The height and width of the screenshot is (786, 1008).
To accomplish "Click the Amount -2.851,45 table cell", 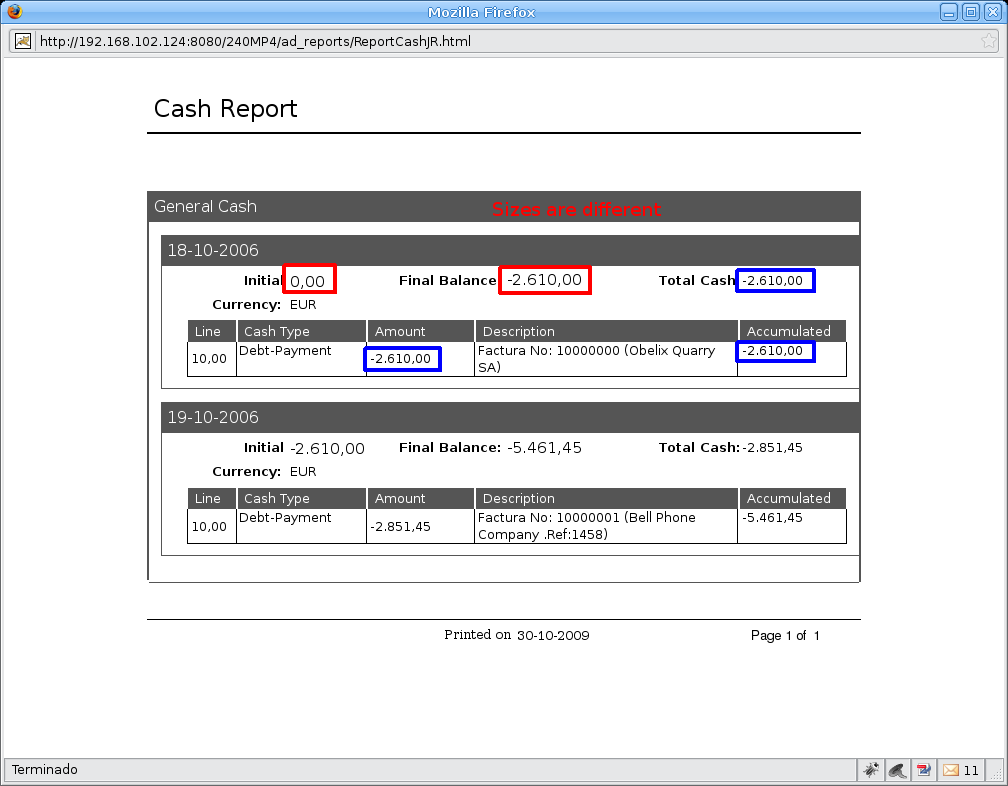I will [x=401, y=527].
